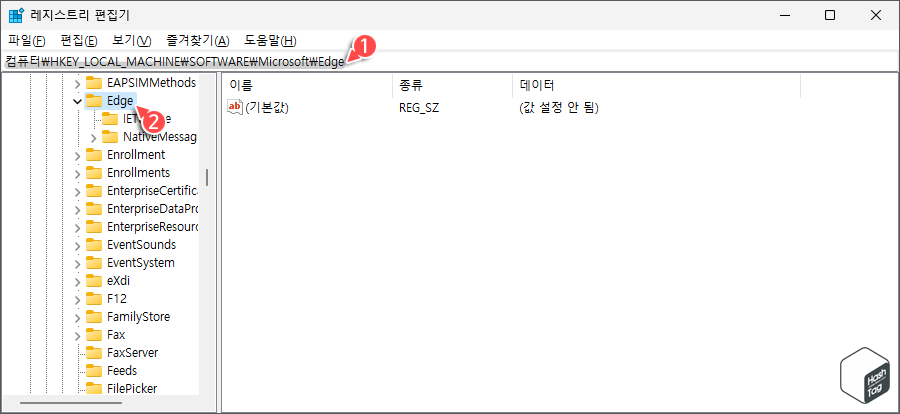Select the NativeMessaging key label
The image size is (900, 414).
(x=160, y=137)
